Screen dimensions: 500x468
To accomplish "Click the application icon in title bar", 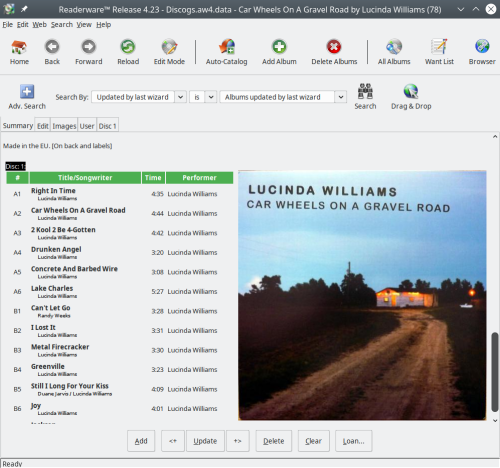I will coord(9,9).
